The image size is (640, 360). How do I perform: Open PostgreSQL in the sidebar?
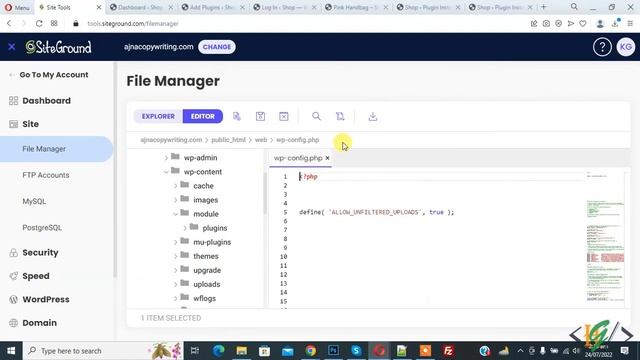click(x=42, y=228)
